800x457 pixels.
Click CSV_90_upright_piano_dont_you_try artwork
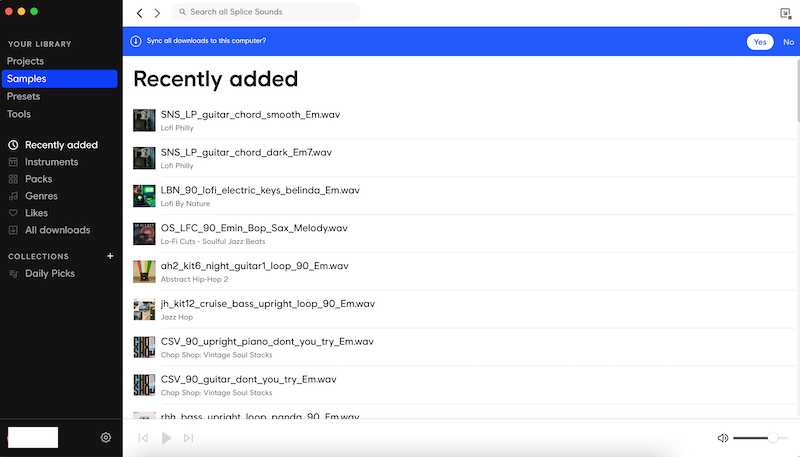[x=144, y=347]
